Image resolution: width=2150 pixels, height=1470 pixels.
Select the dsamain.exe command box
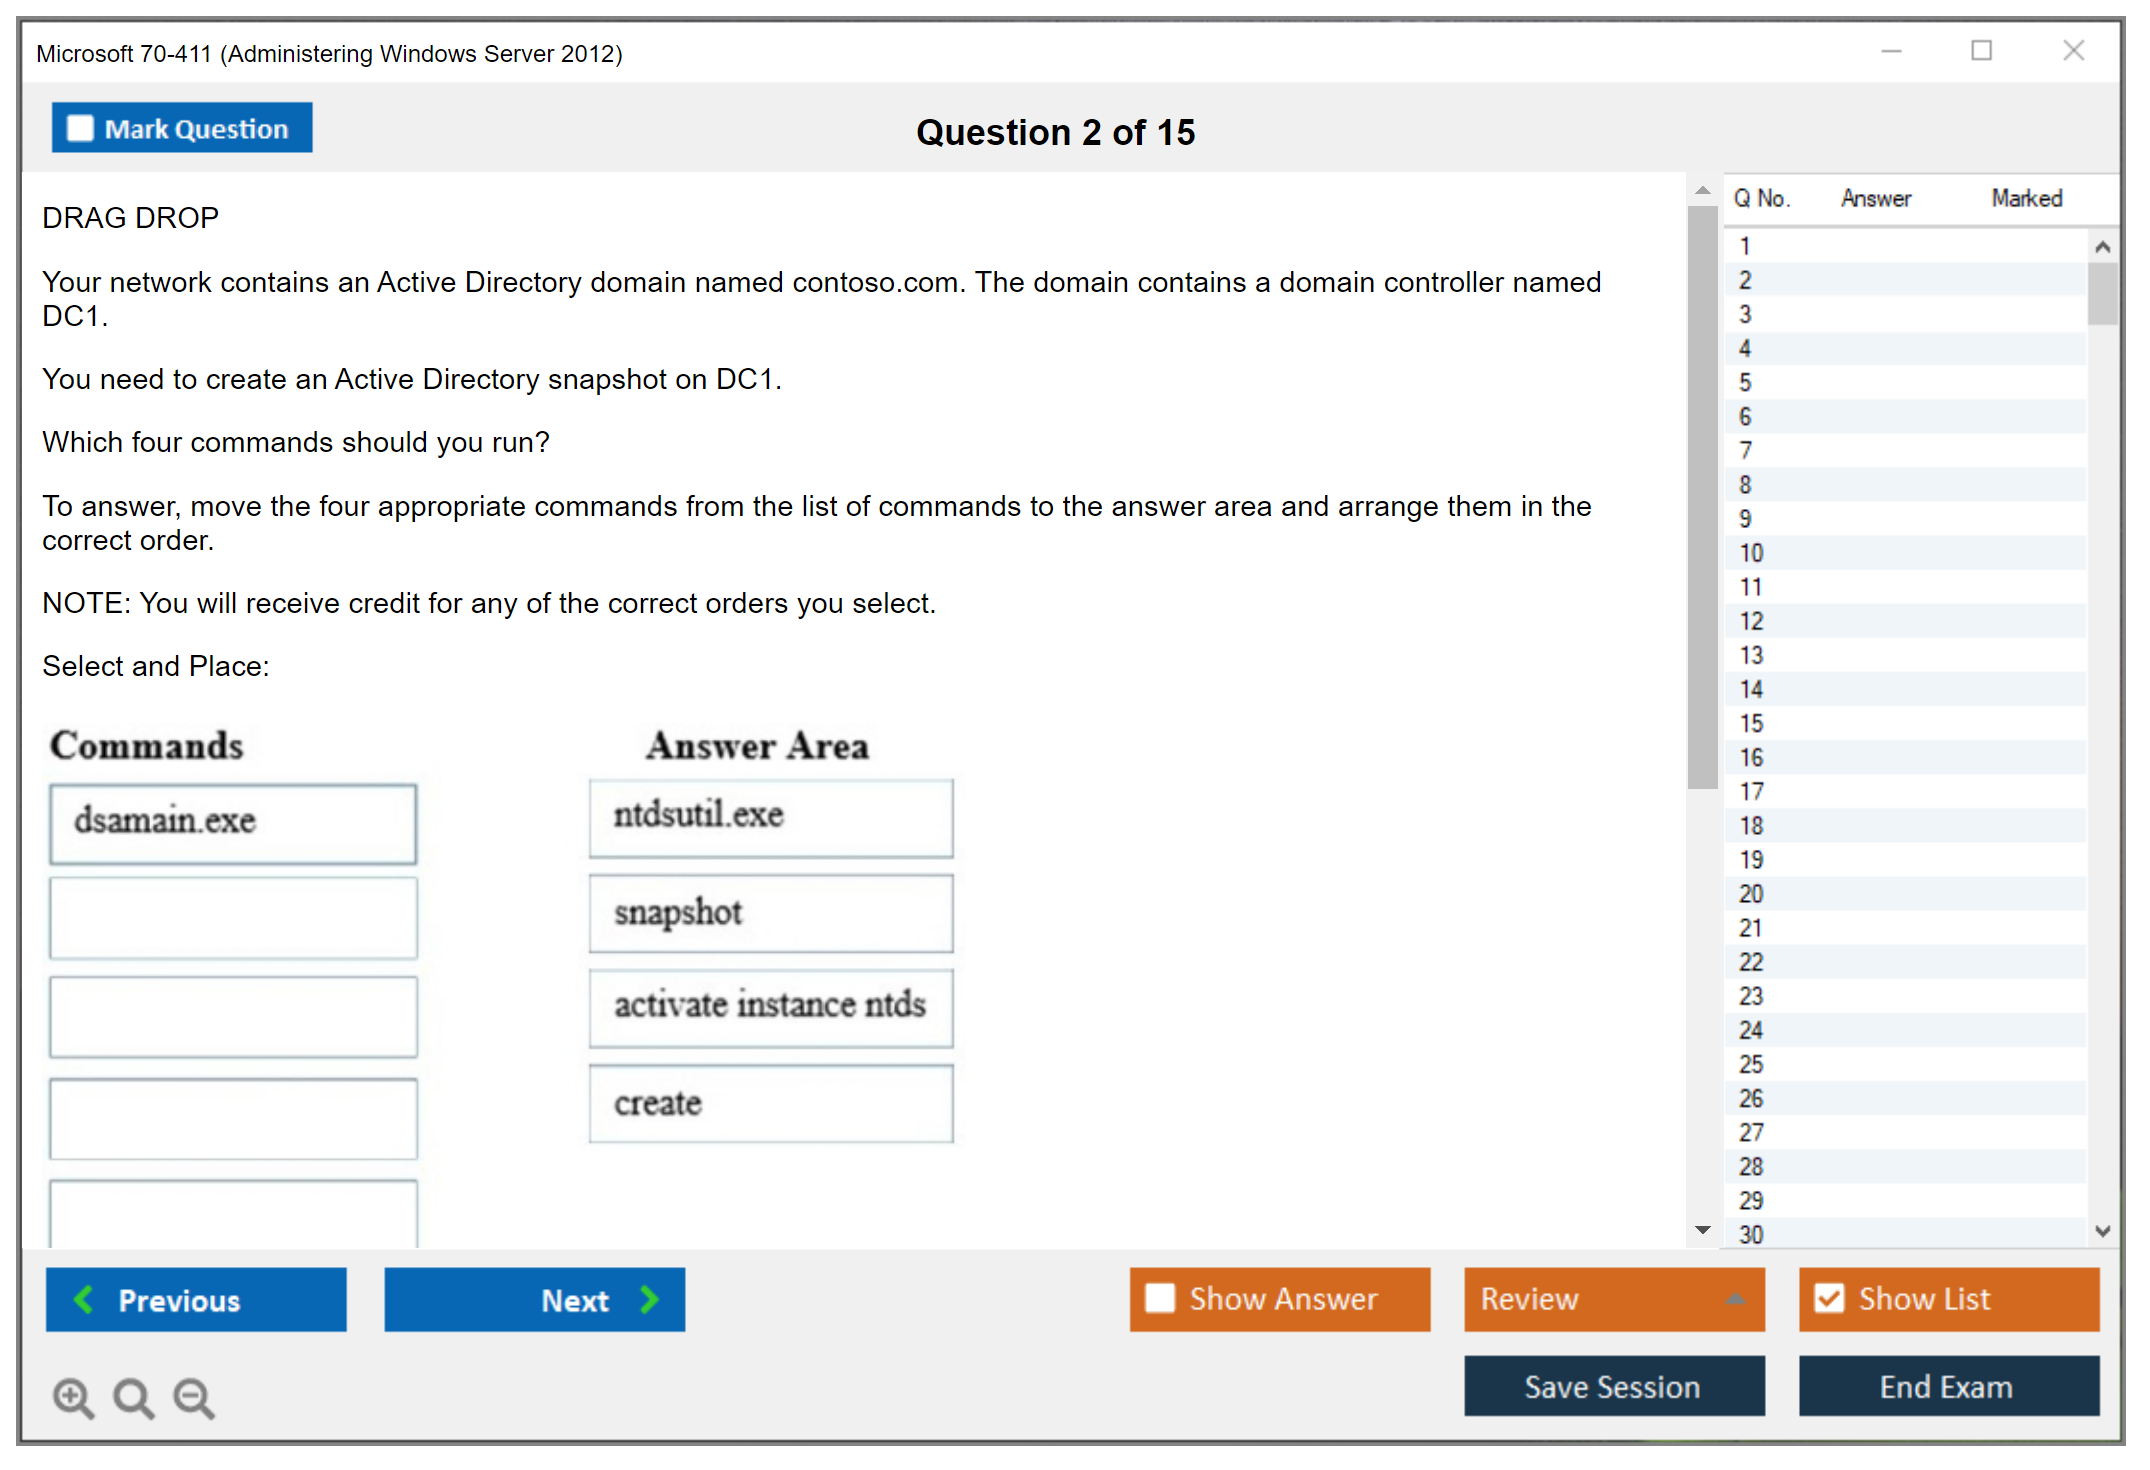coord(233,822)
